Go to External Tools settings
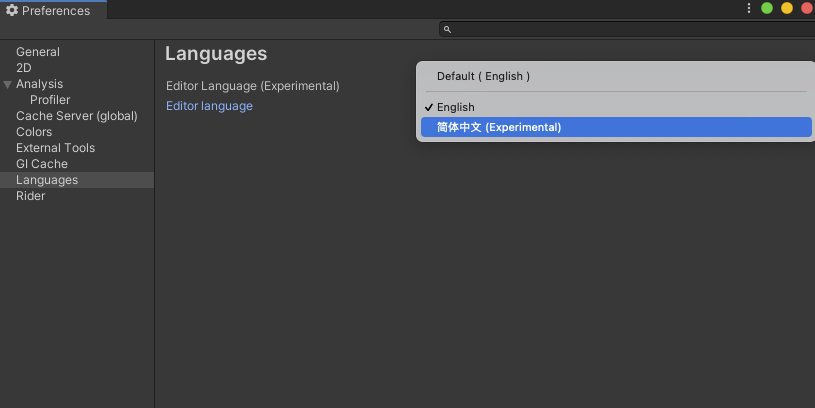 click(56, 148)
